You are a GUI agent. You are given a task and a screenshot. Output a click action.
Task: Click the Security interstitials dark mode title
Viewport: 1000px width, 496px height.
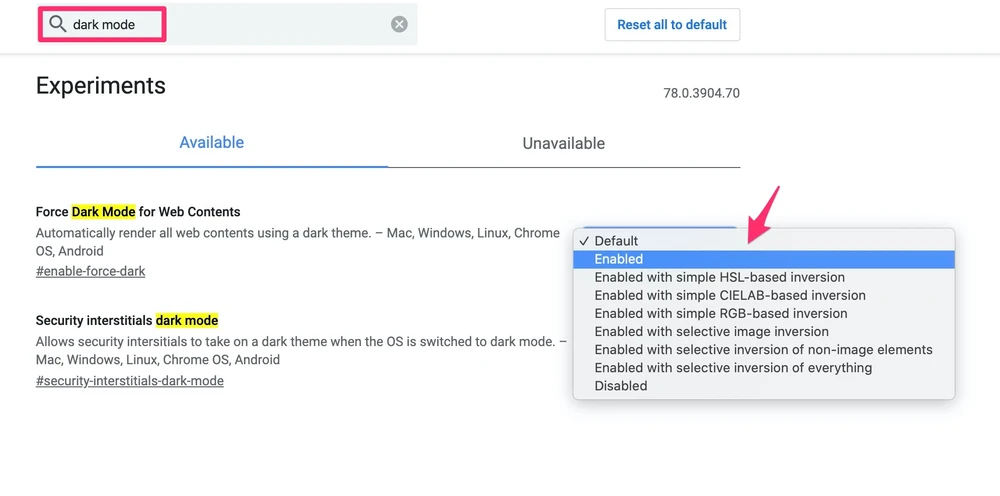(126, 321)
